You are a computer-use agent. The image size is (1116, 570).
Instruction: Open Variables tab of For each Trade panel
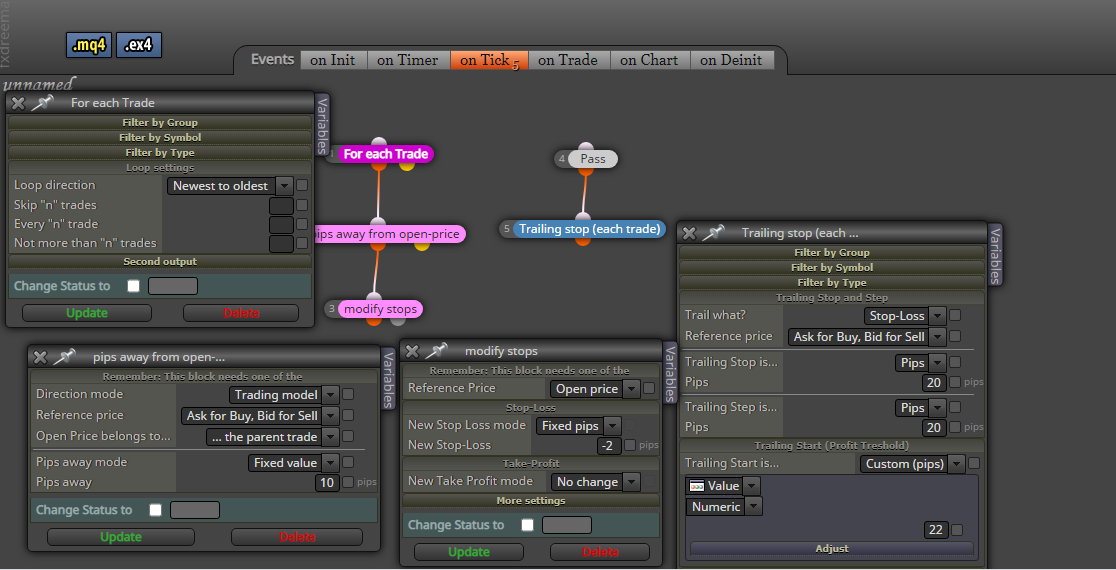[322, 125]
